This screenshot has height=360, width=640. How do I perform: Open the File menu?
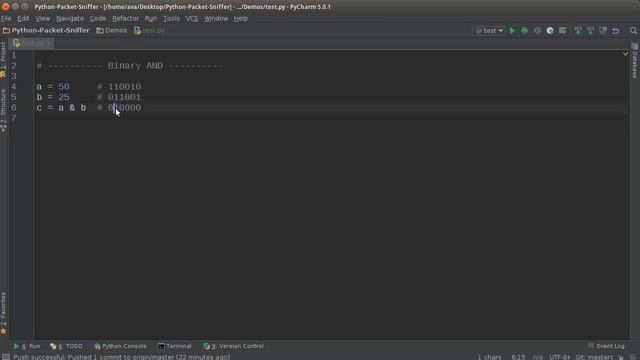pos(6,18)
